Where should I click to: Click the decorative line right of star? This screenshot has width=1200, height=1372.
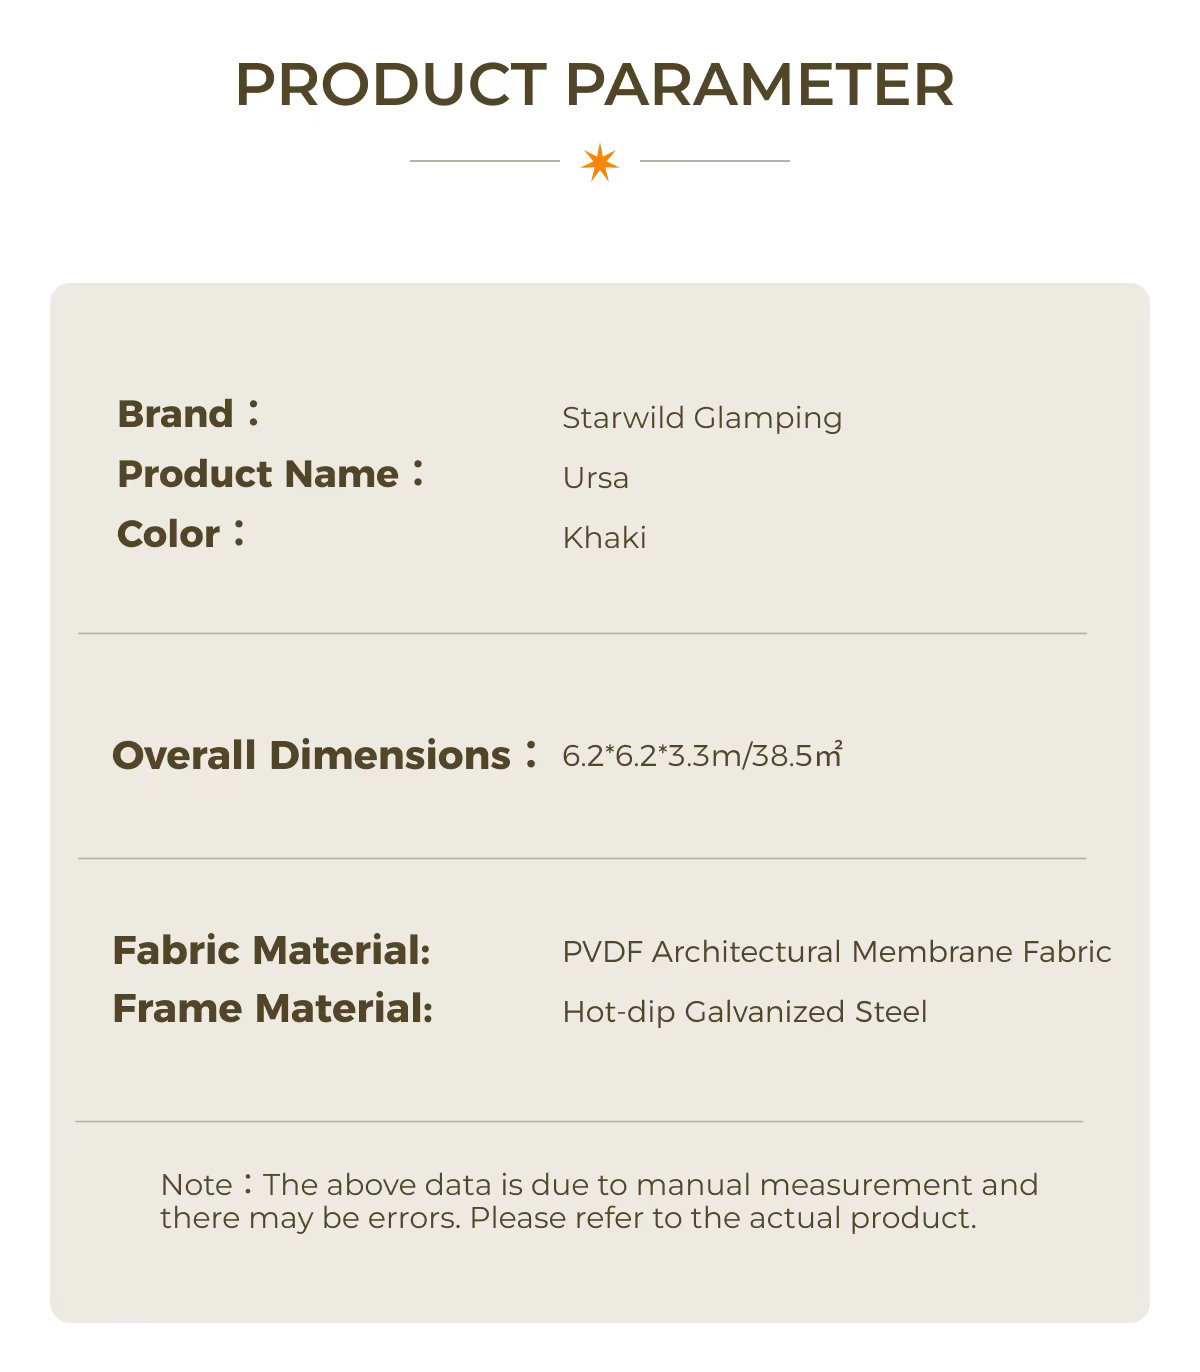click(714, 160)
